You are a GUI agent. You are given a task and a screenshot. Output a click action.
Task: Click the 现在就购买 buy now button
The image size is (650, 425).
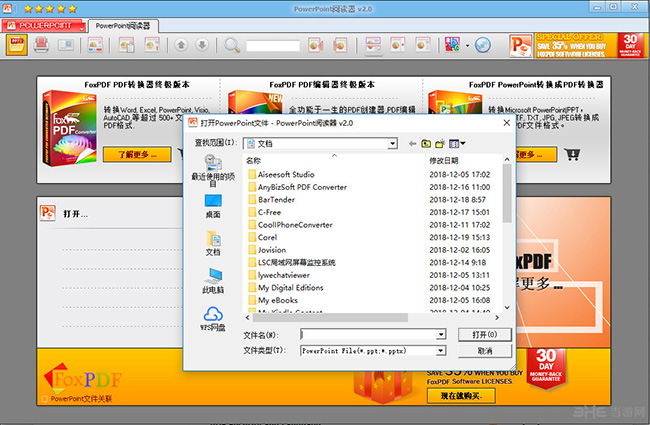point(461,396)
